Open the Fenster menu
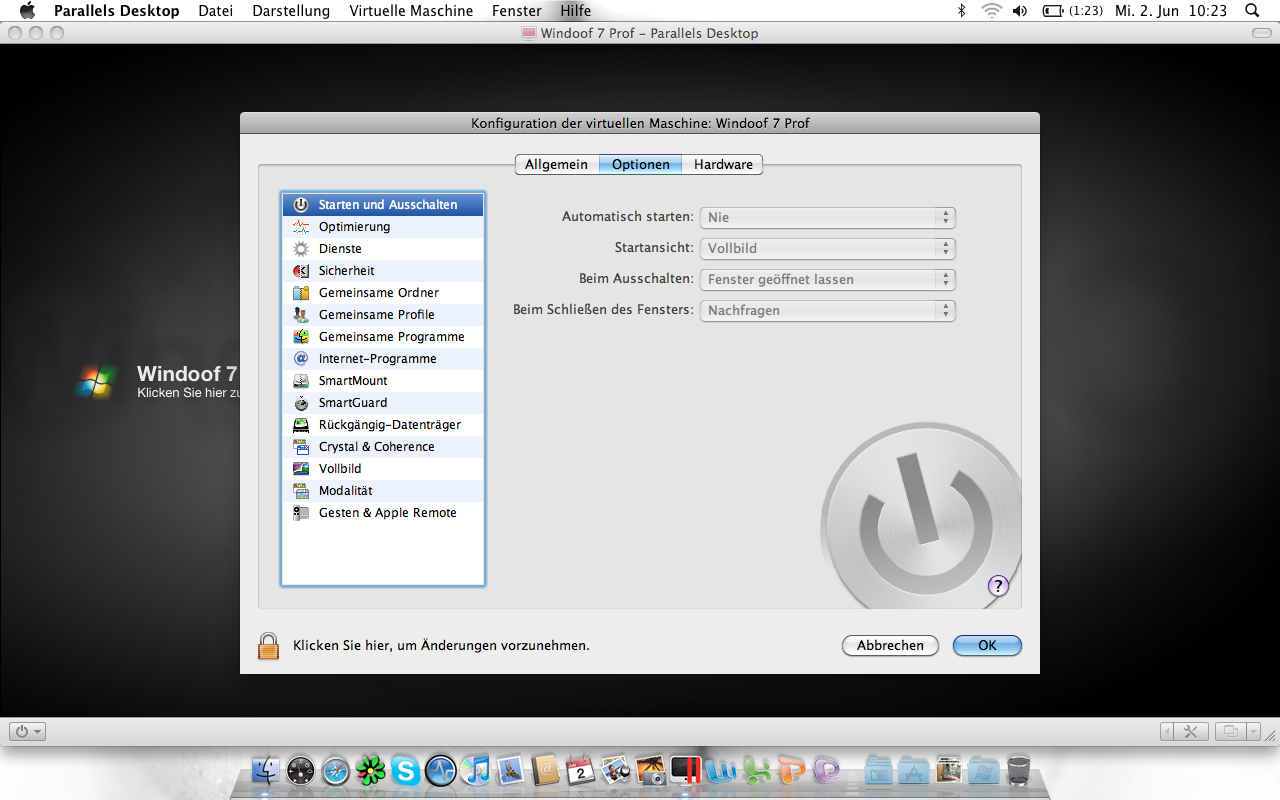Screen dimensions: 1280x800 [x=517, y=11]
